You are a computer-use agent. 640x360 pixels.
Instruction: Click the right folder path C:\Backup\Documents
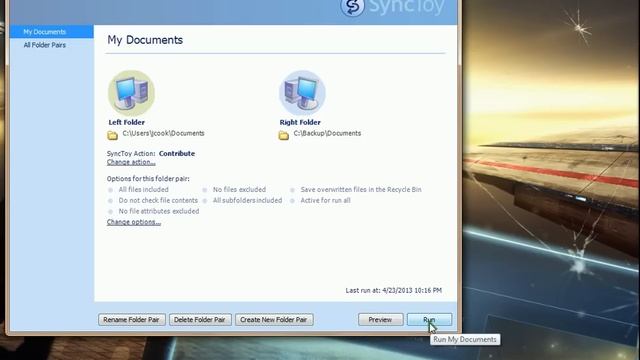[327, 133]
